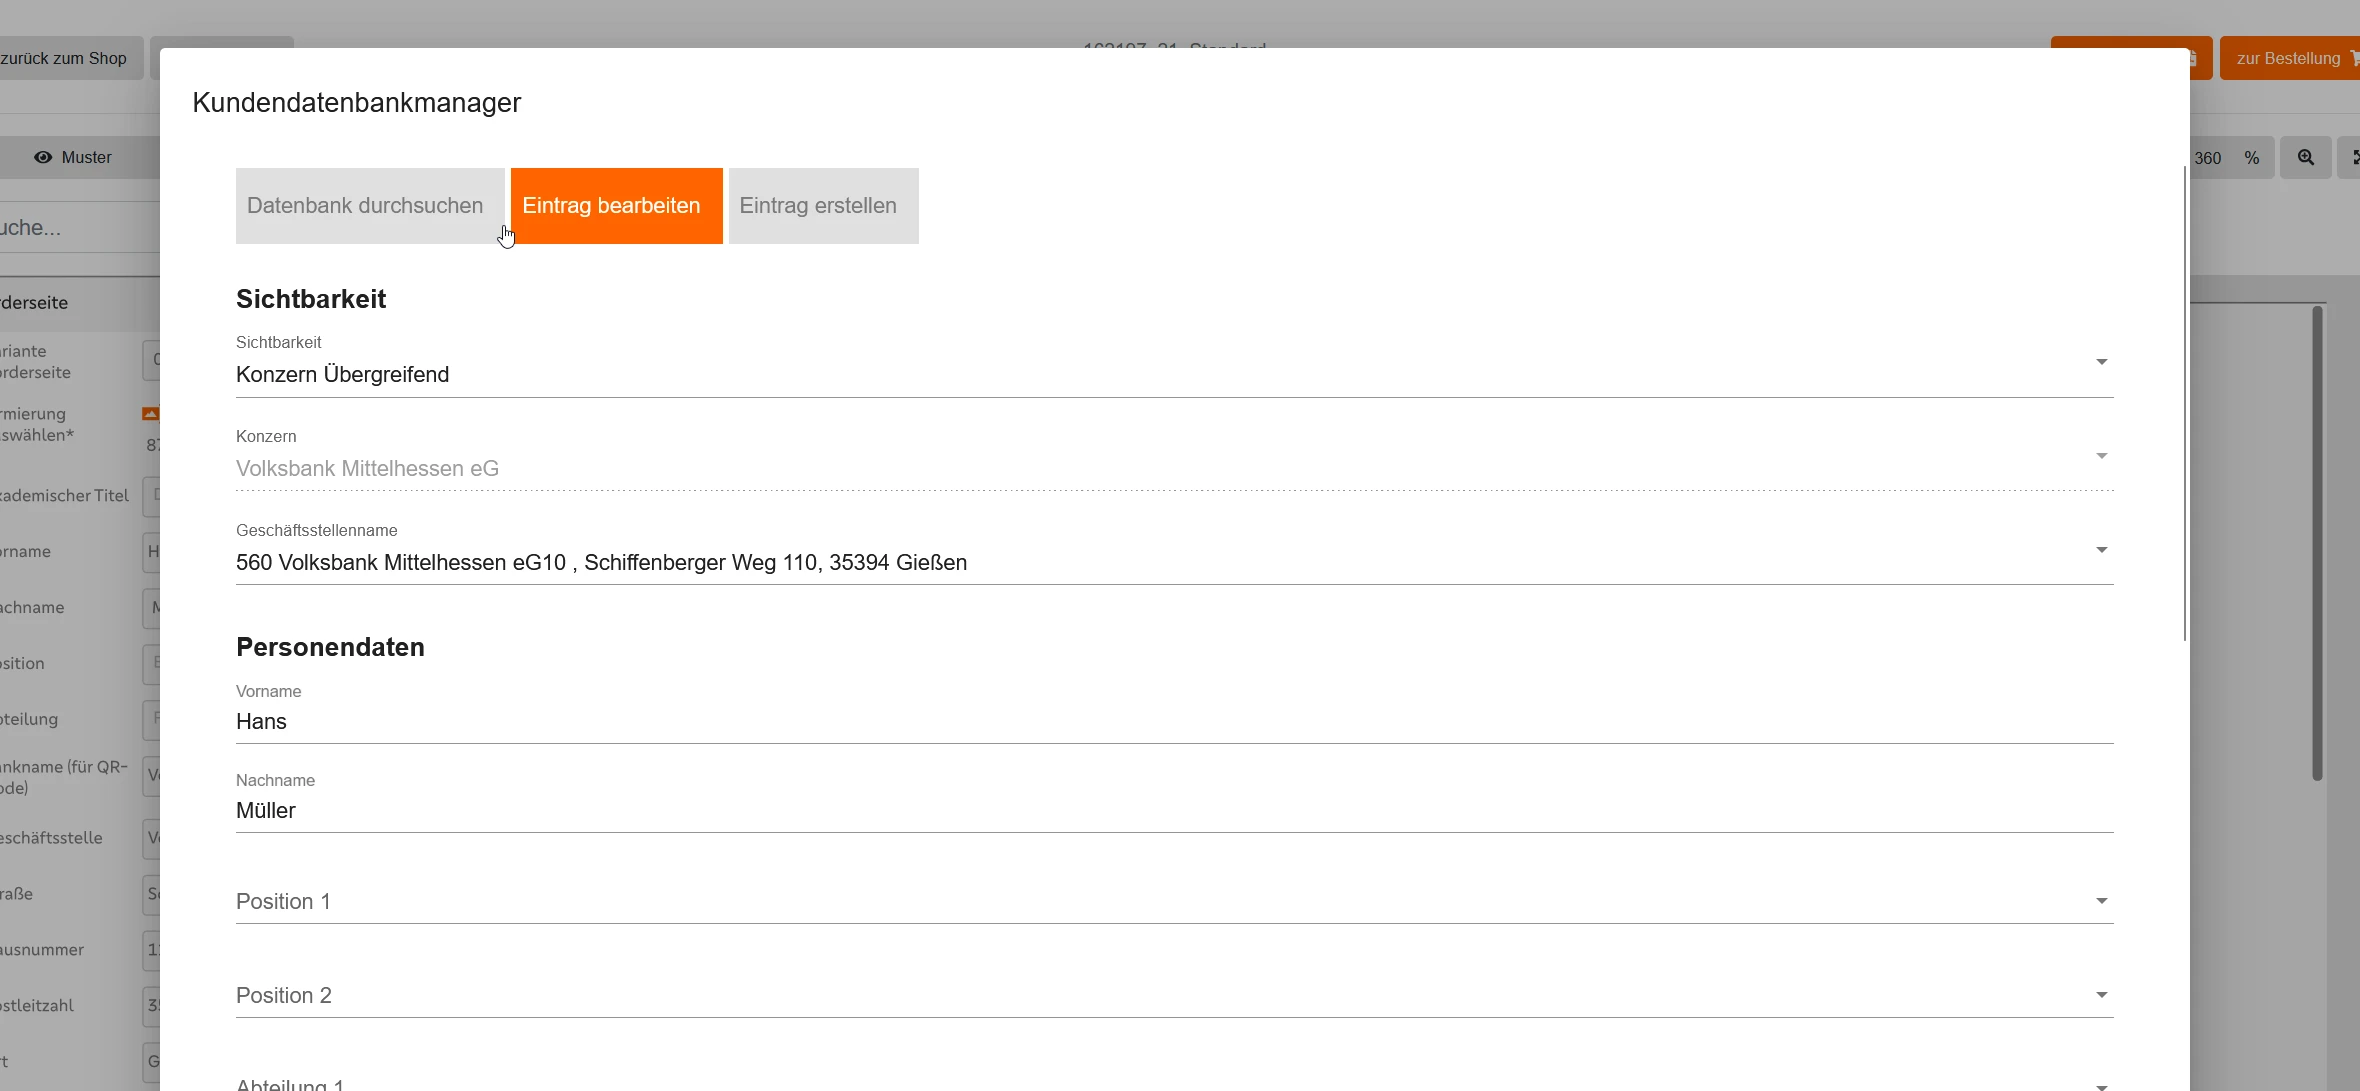
Task: Expand the Geschäftsstellenname dropdown
Action: pyautogui.click(x=2101, y=550)
